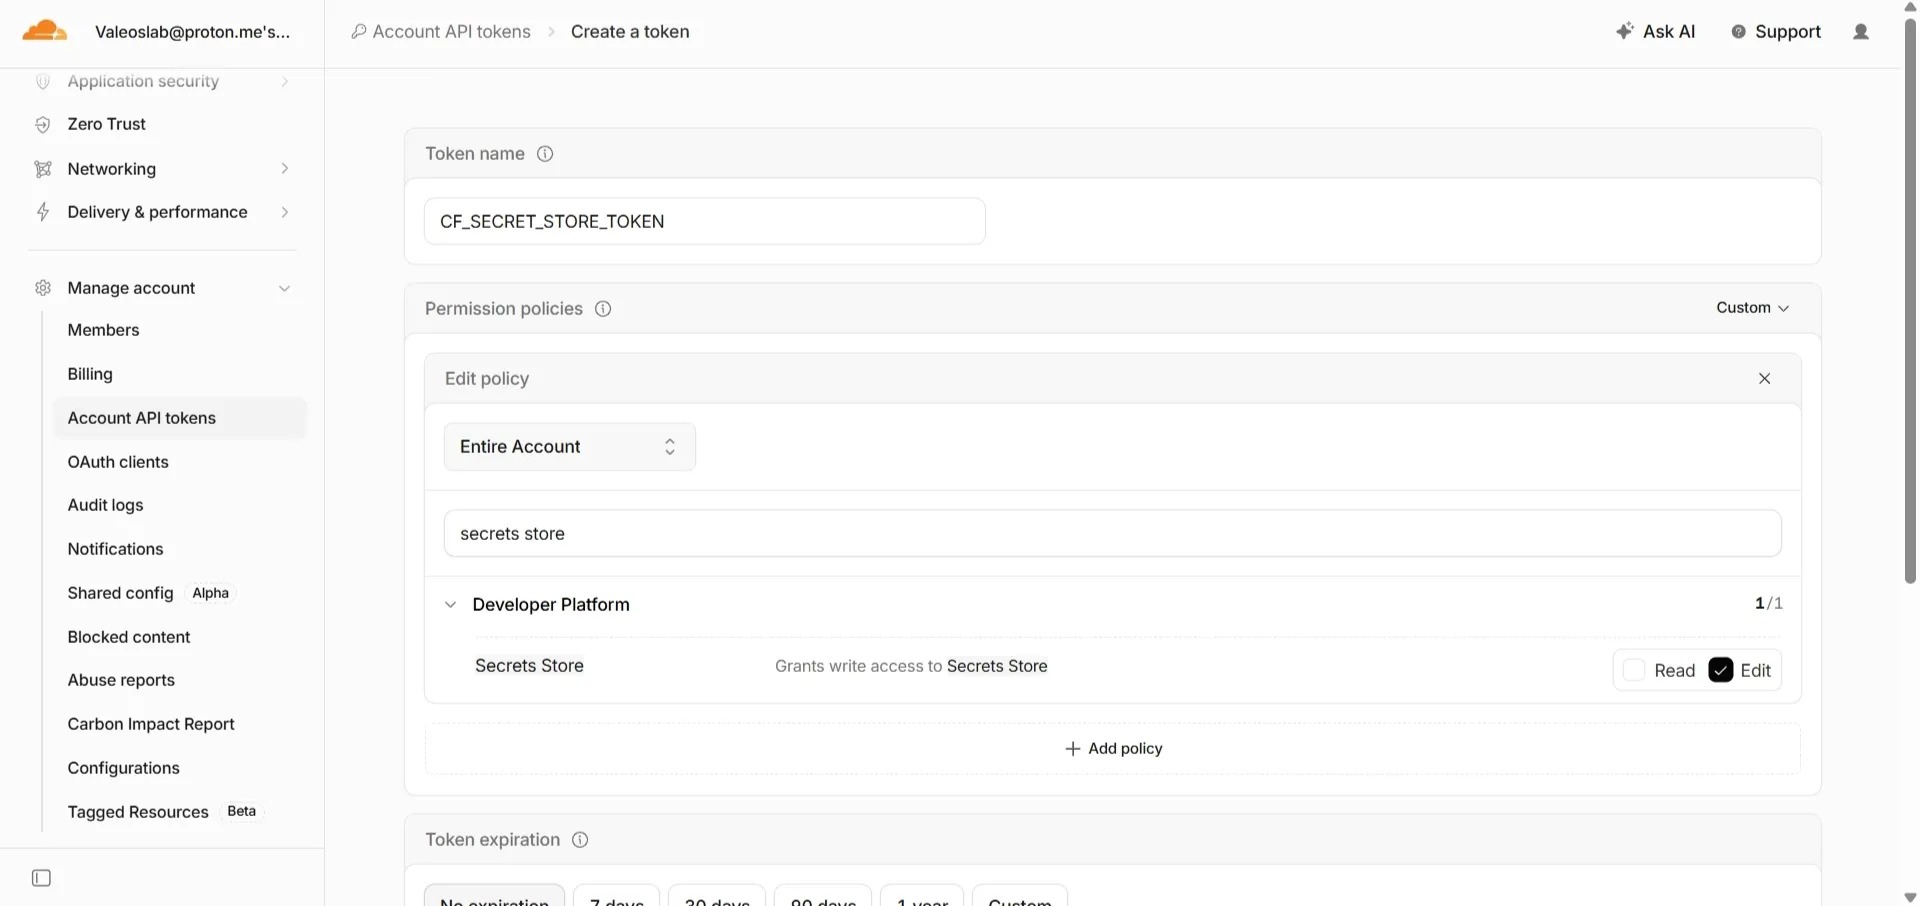Click the "Alpha" badge beside Shared config
This screenshot has width=1920, height=906.
pos(211,593)
